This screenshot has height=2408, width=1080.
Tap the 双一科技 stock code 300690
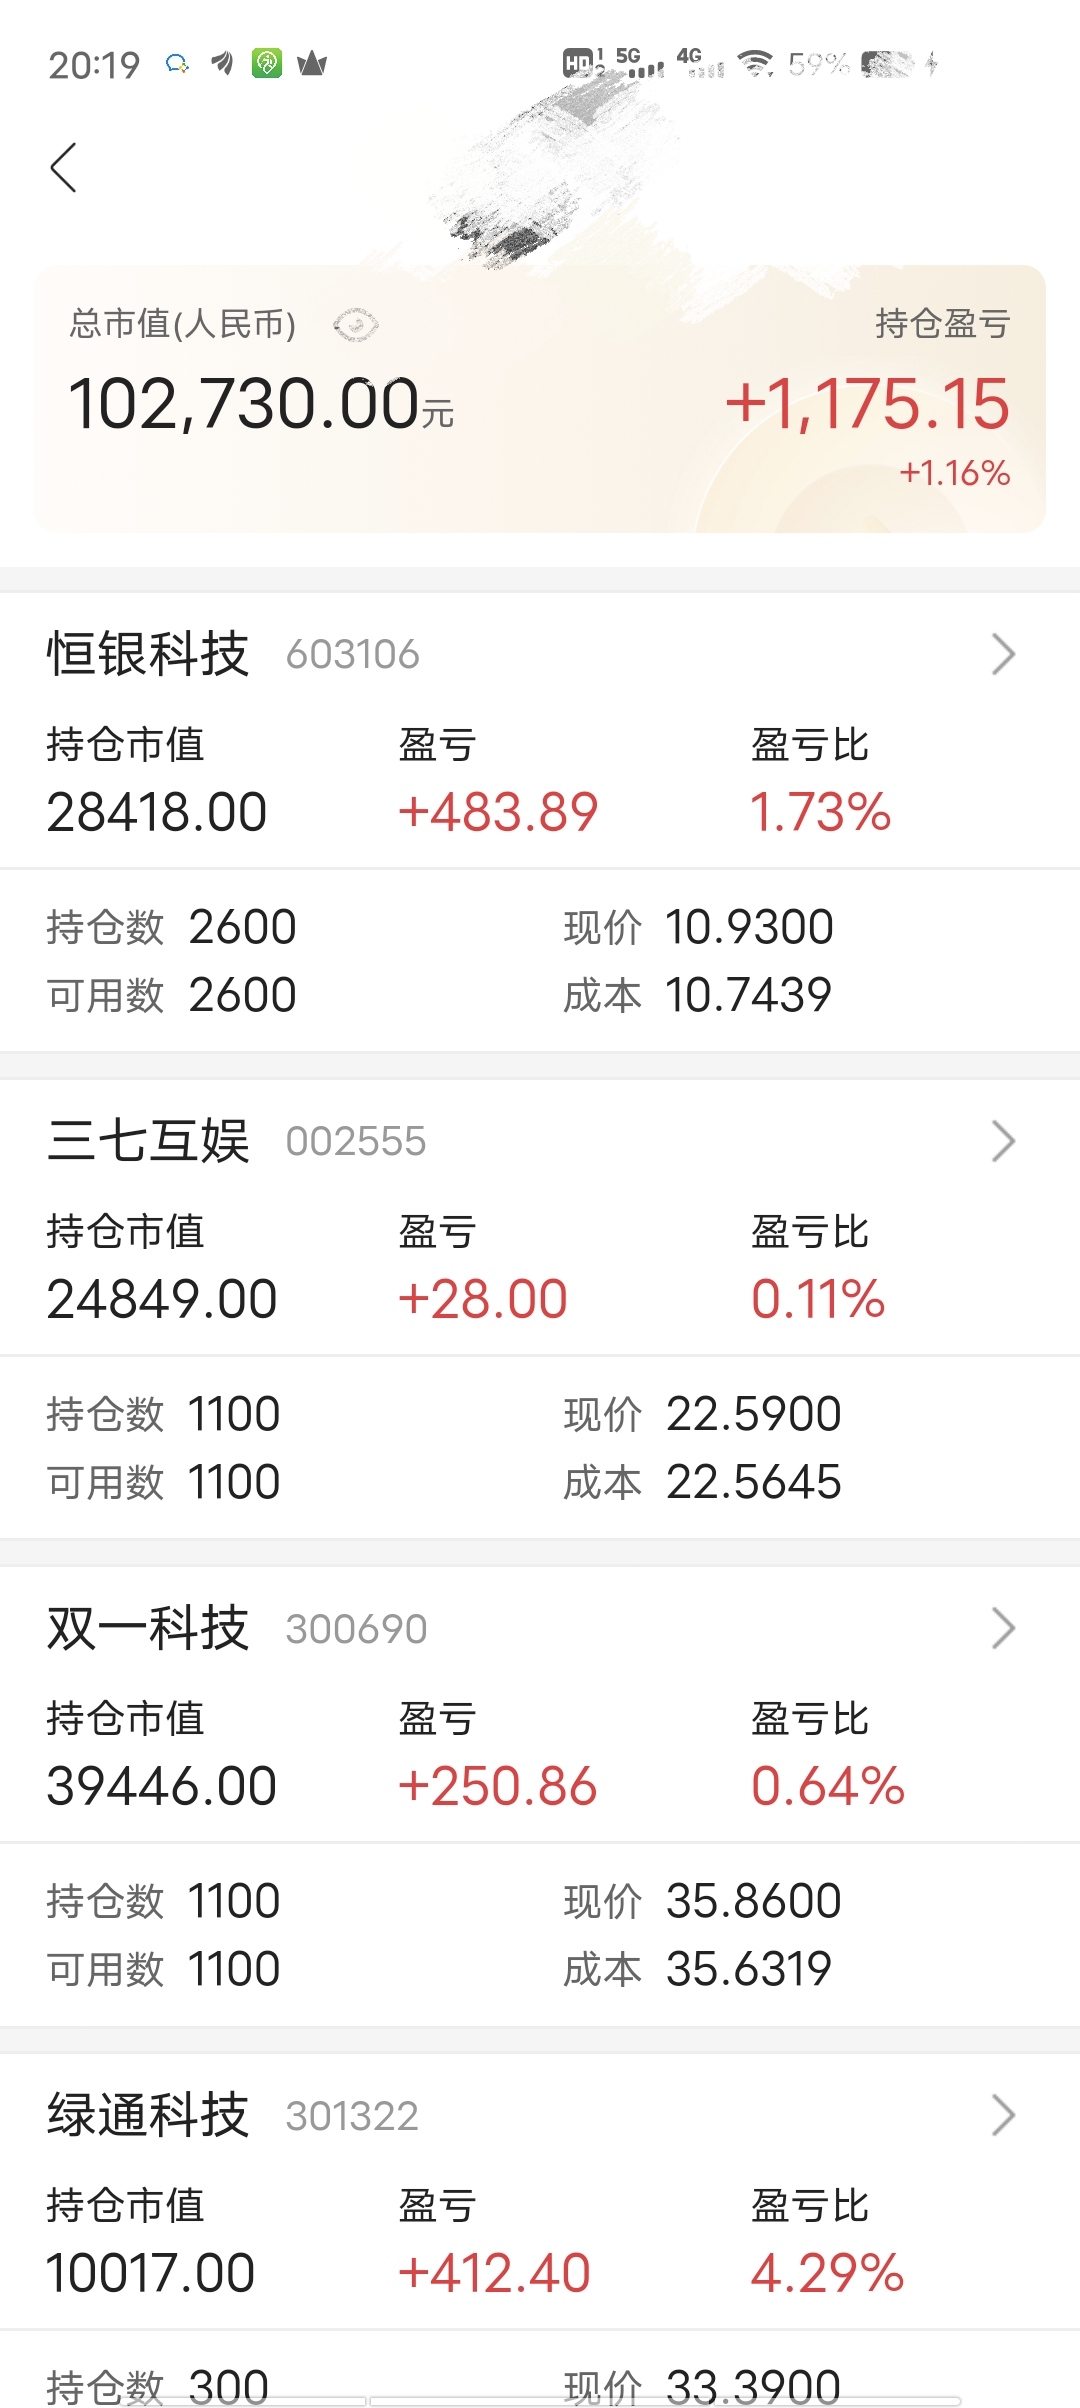point(356,1629)
